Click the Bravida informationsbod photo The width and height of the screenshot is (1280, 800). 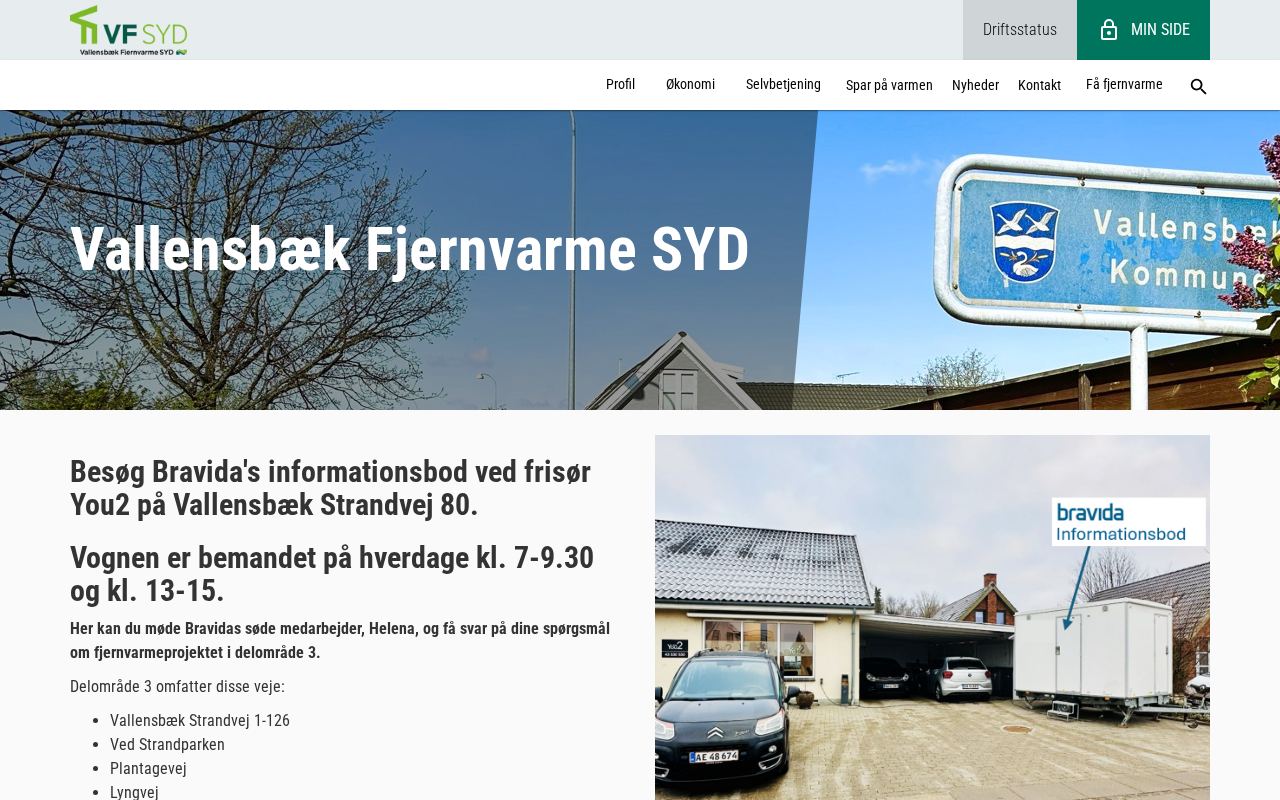[x=932, y=617]
